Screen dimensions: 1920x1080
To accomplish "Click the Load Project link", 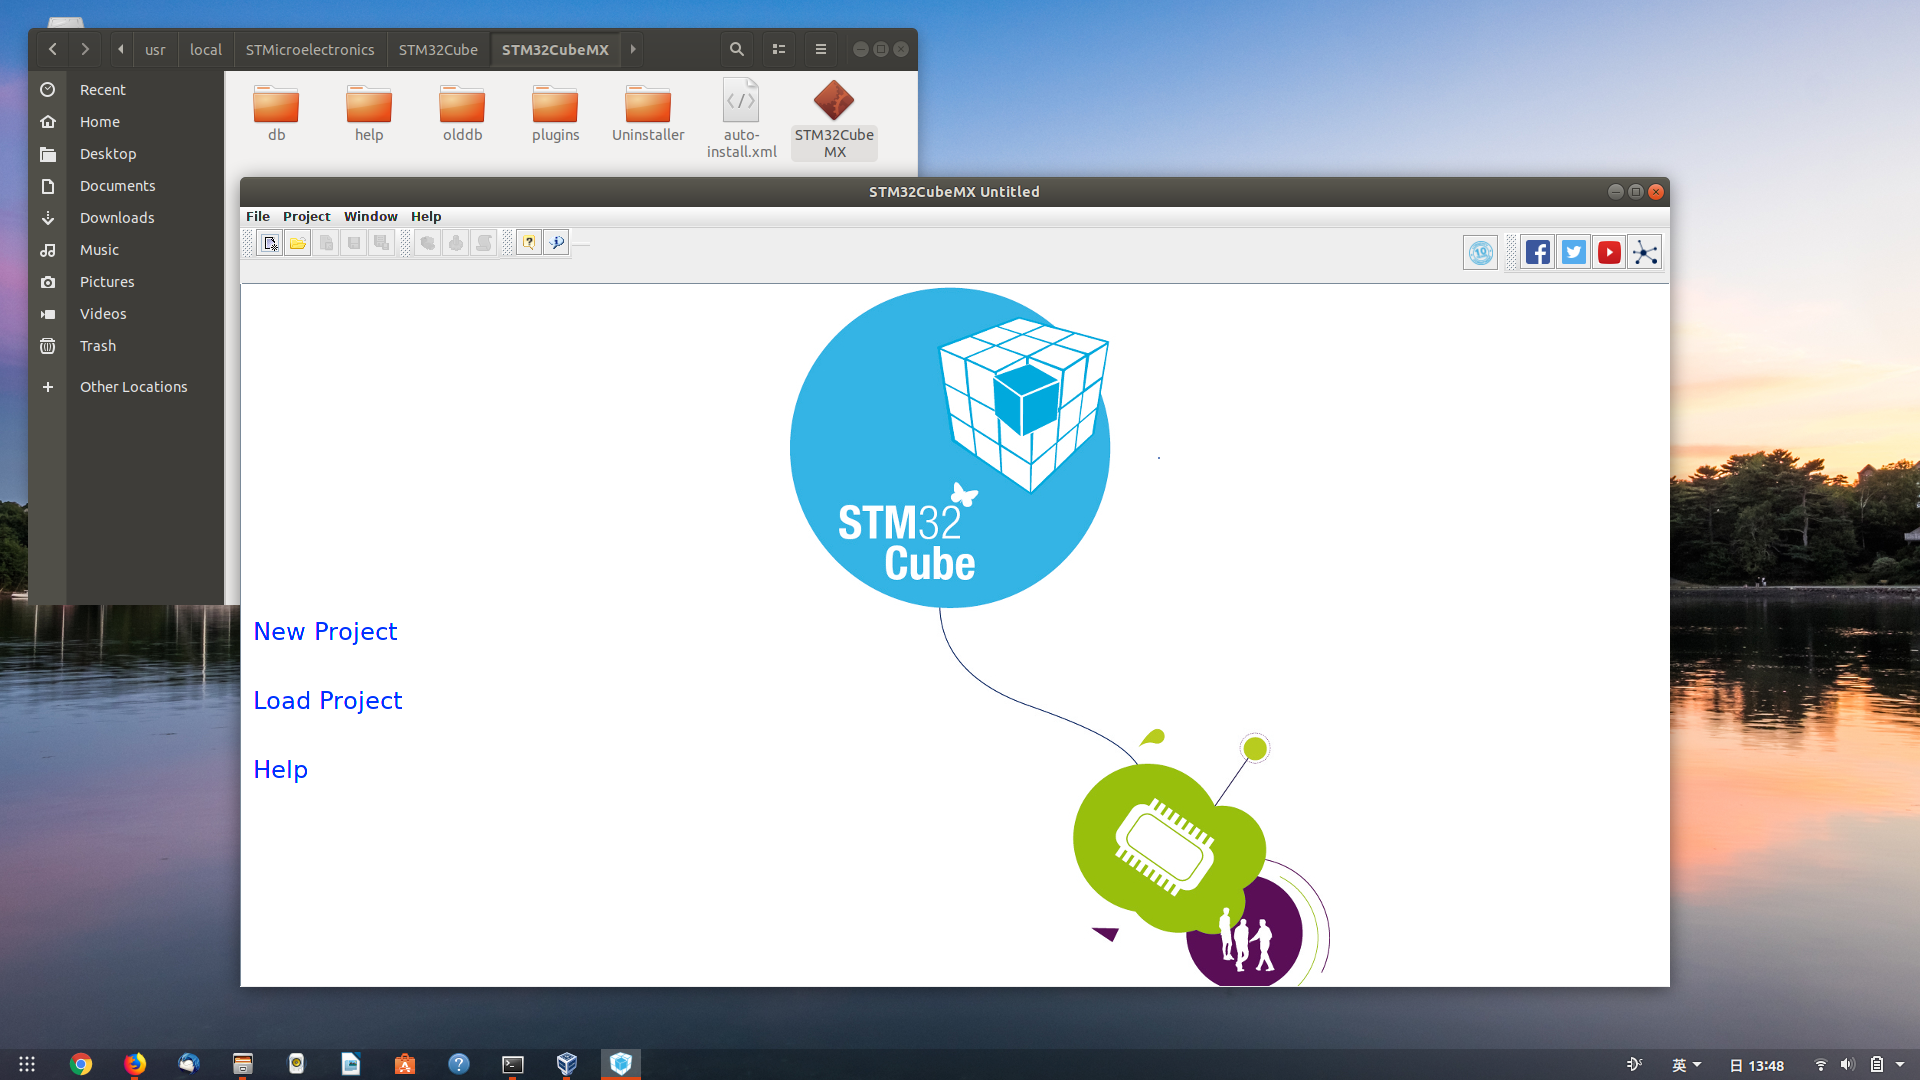I will tap(328, 700).
